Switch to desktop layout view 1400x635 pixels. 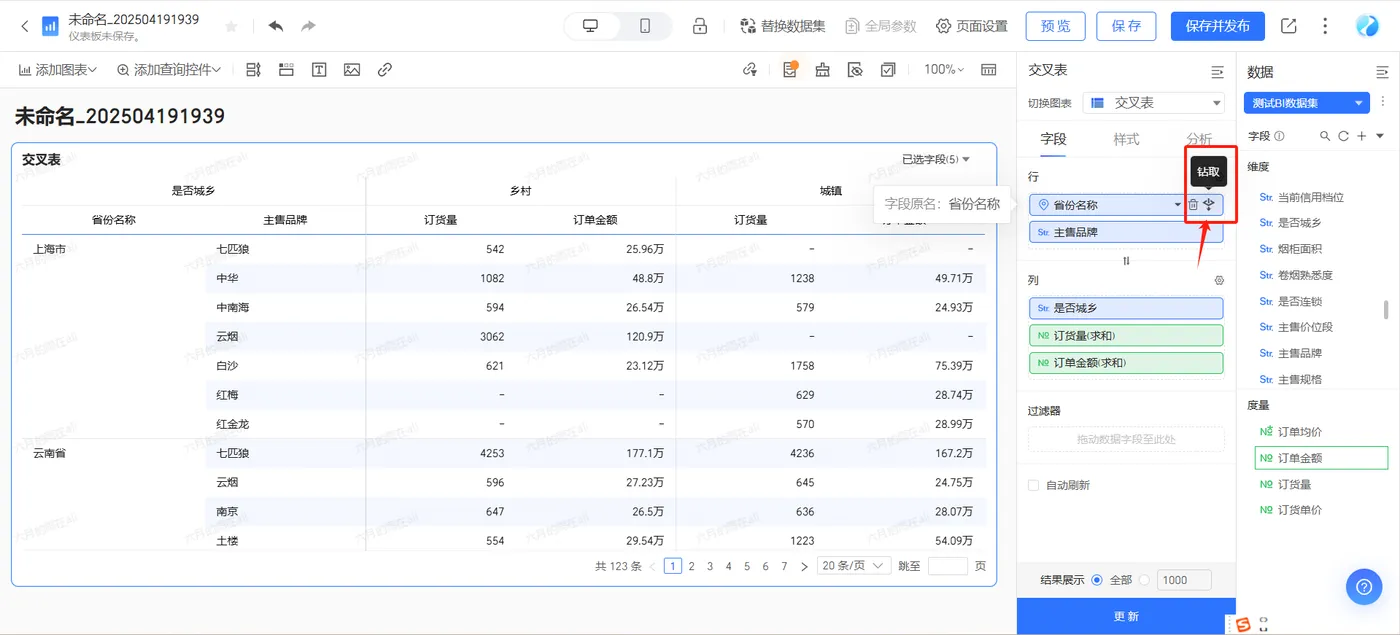click(x=590, y=26)
